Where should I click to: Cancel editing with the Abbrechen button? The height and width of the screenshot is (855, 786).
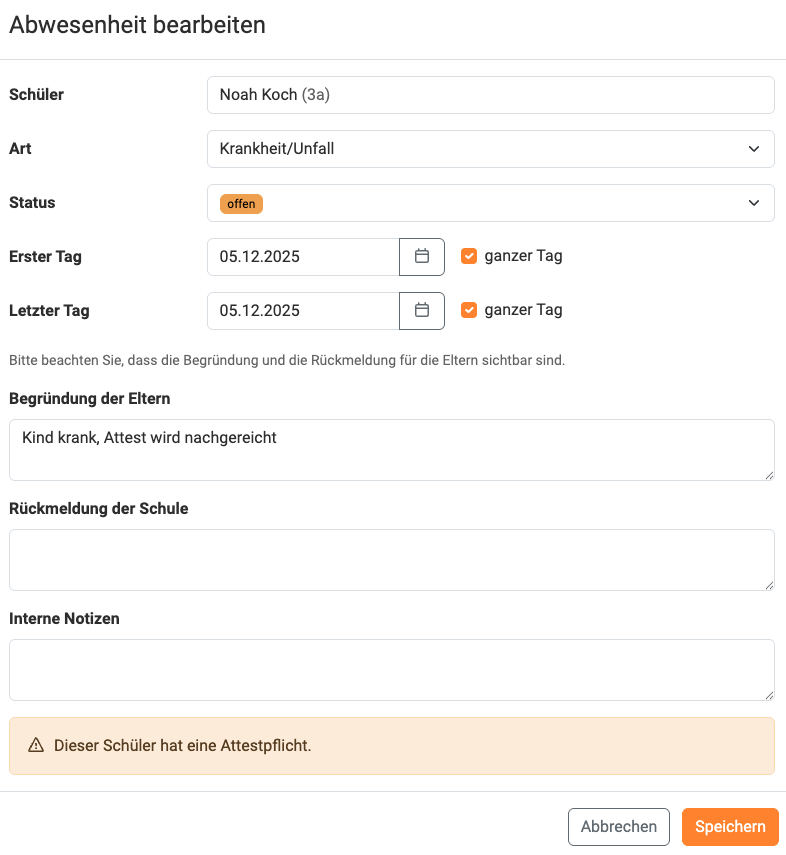[618, 826]
